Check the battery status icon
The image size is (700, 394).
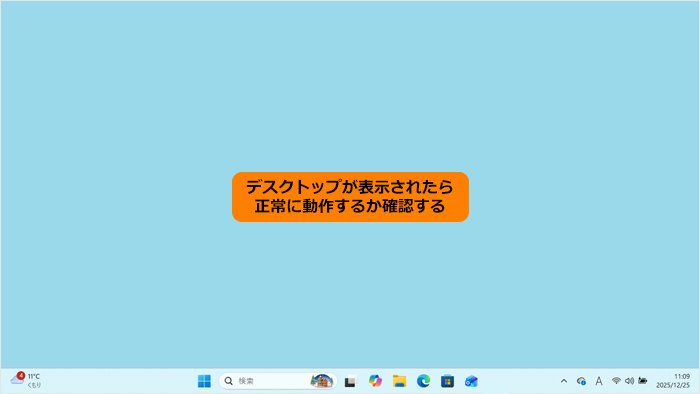tap(643, 381)
